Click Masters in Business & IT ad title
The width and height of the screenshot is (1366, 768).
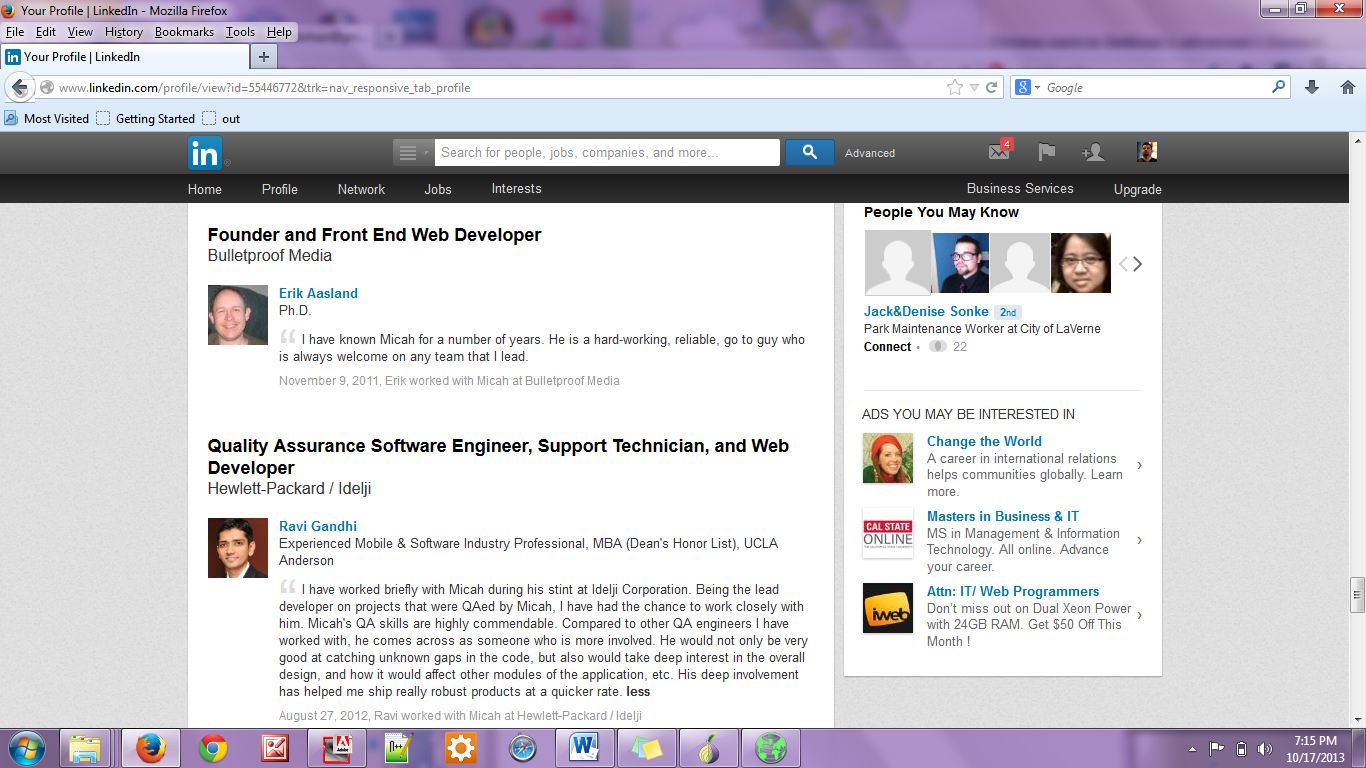coord(1003,516)
